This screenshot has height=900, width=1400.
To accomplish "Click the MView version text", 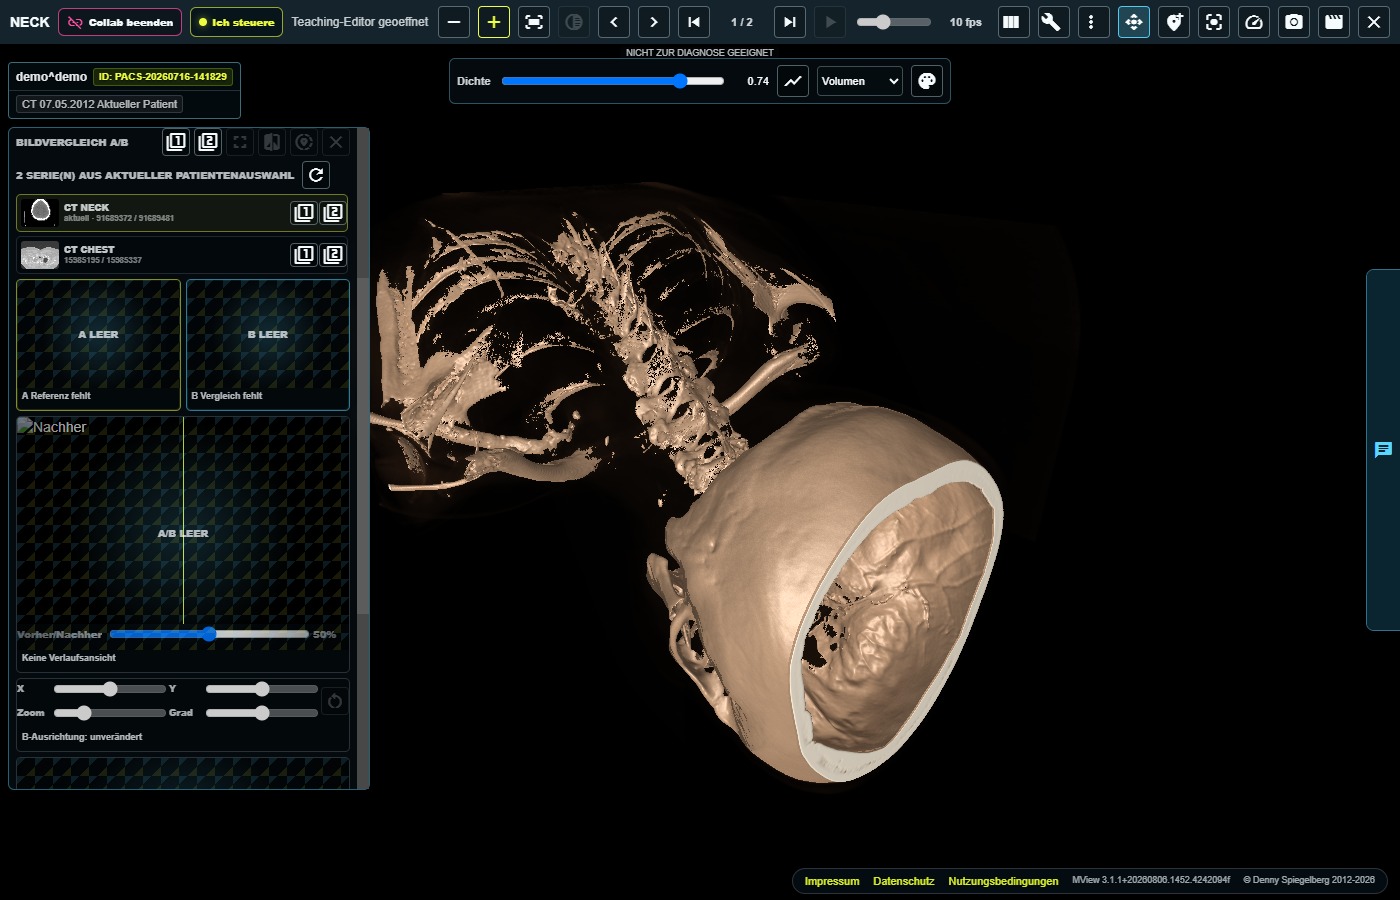I will coord(1151,880).
